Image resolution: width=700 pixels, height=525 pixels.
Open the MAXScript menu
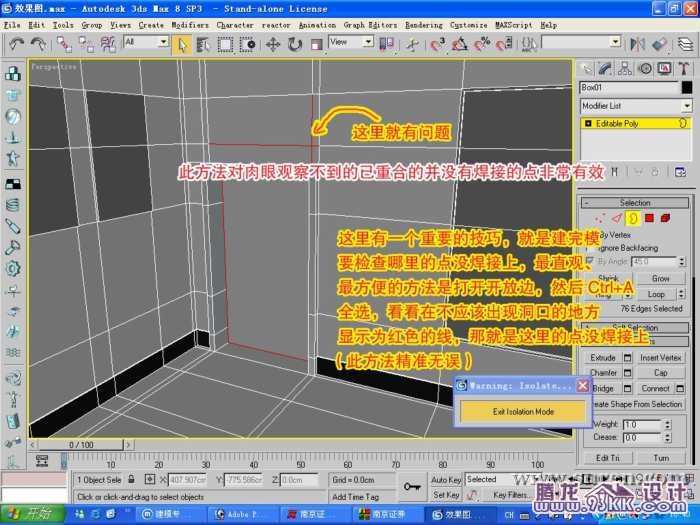click(x=513, y=25)
